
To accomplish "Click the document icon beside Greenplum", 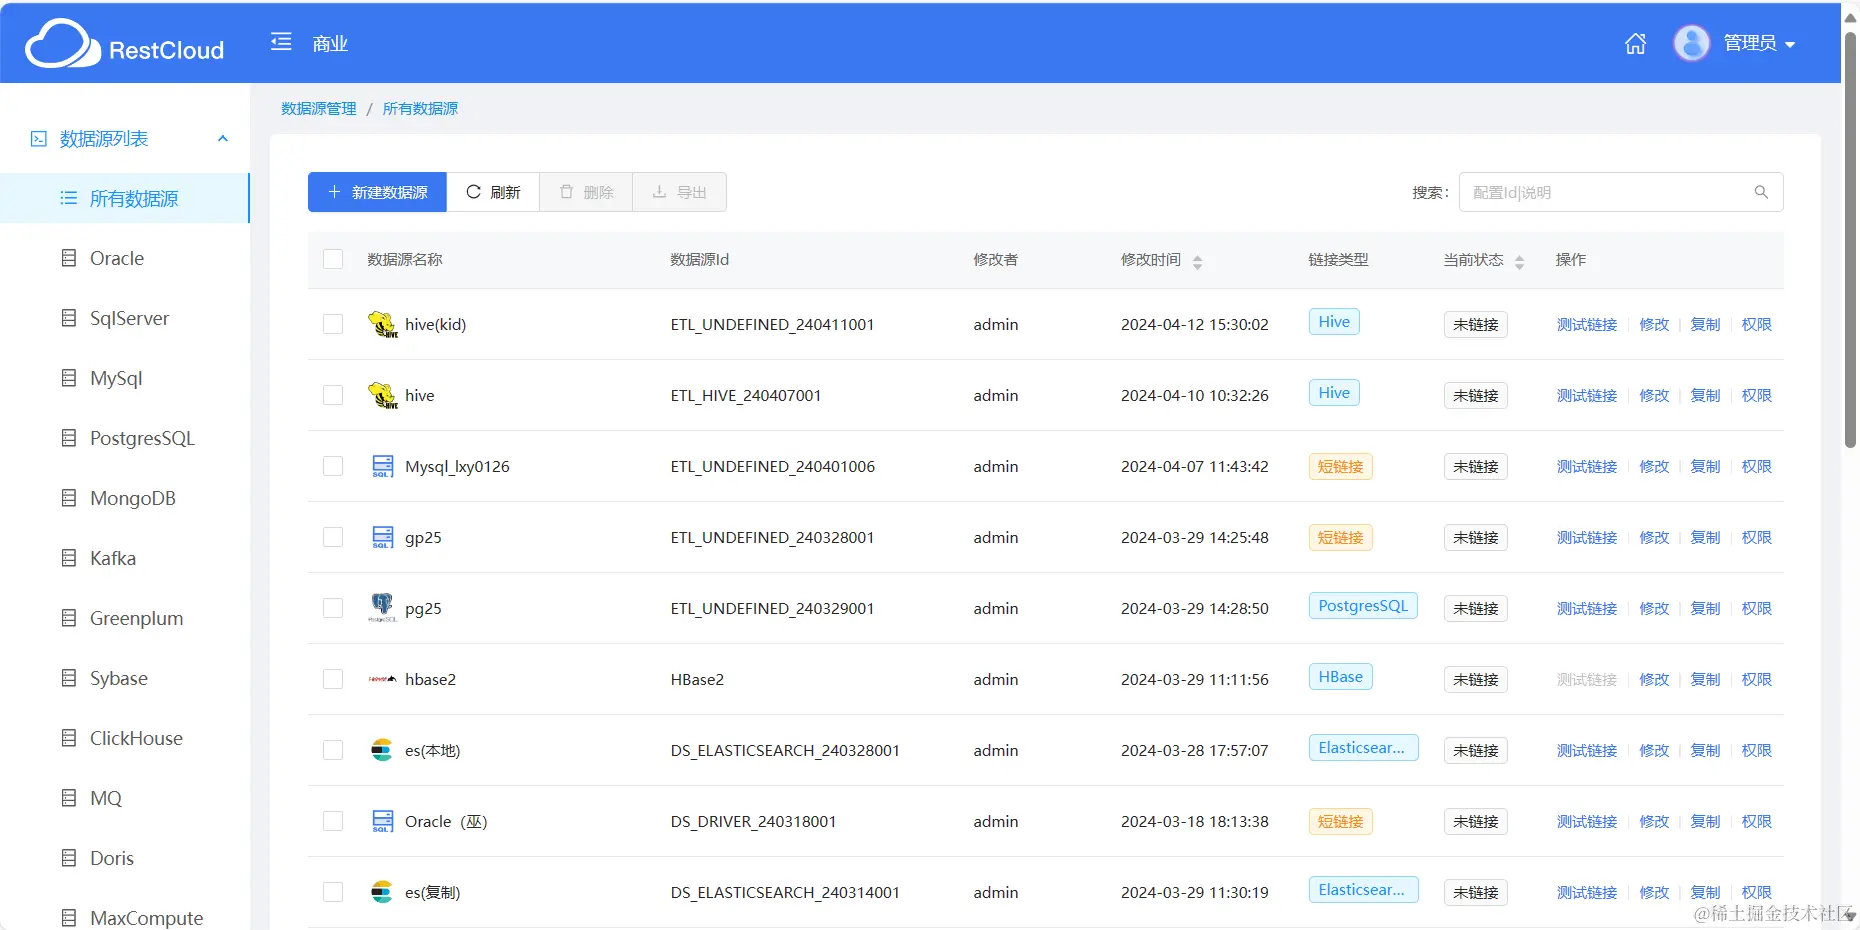I will pos(69,618).
